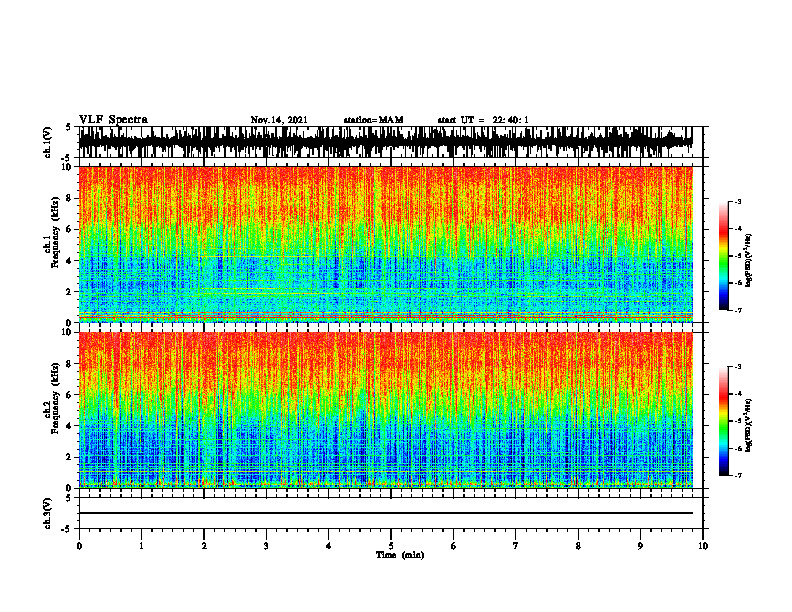Click the ch.3 flat voltage trace
Viewport: 792px width, 612px height.
(385, 513)
